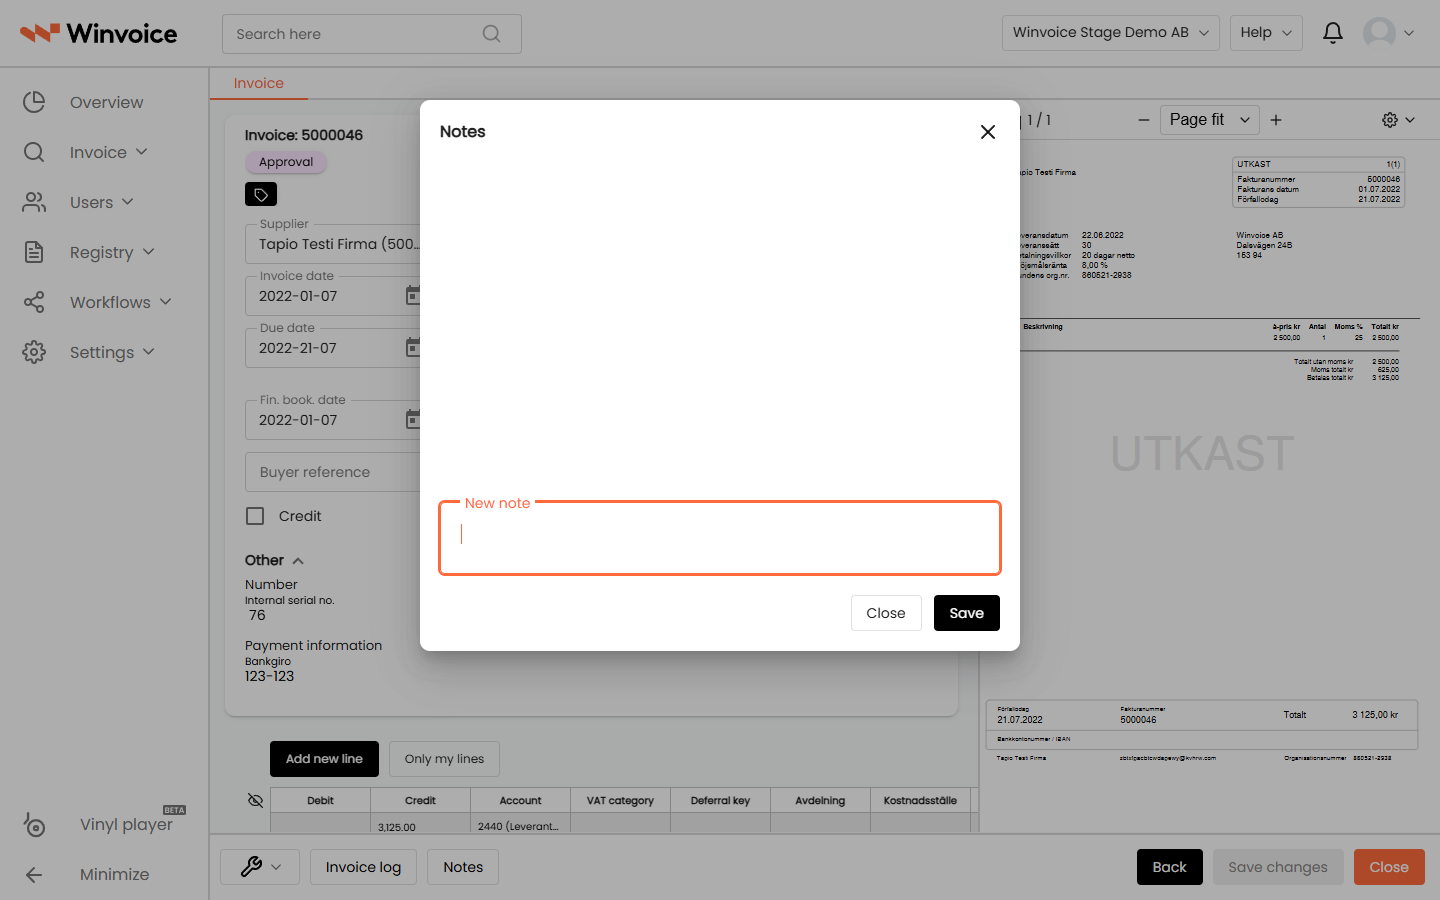Click the Invoice magnifier sidebar icon
1440x900 pixels.
pos(34,152)
